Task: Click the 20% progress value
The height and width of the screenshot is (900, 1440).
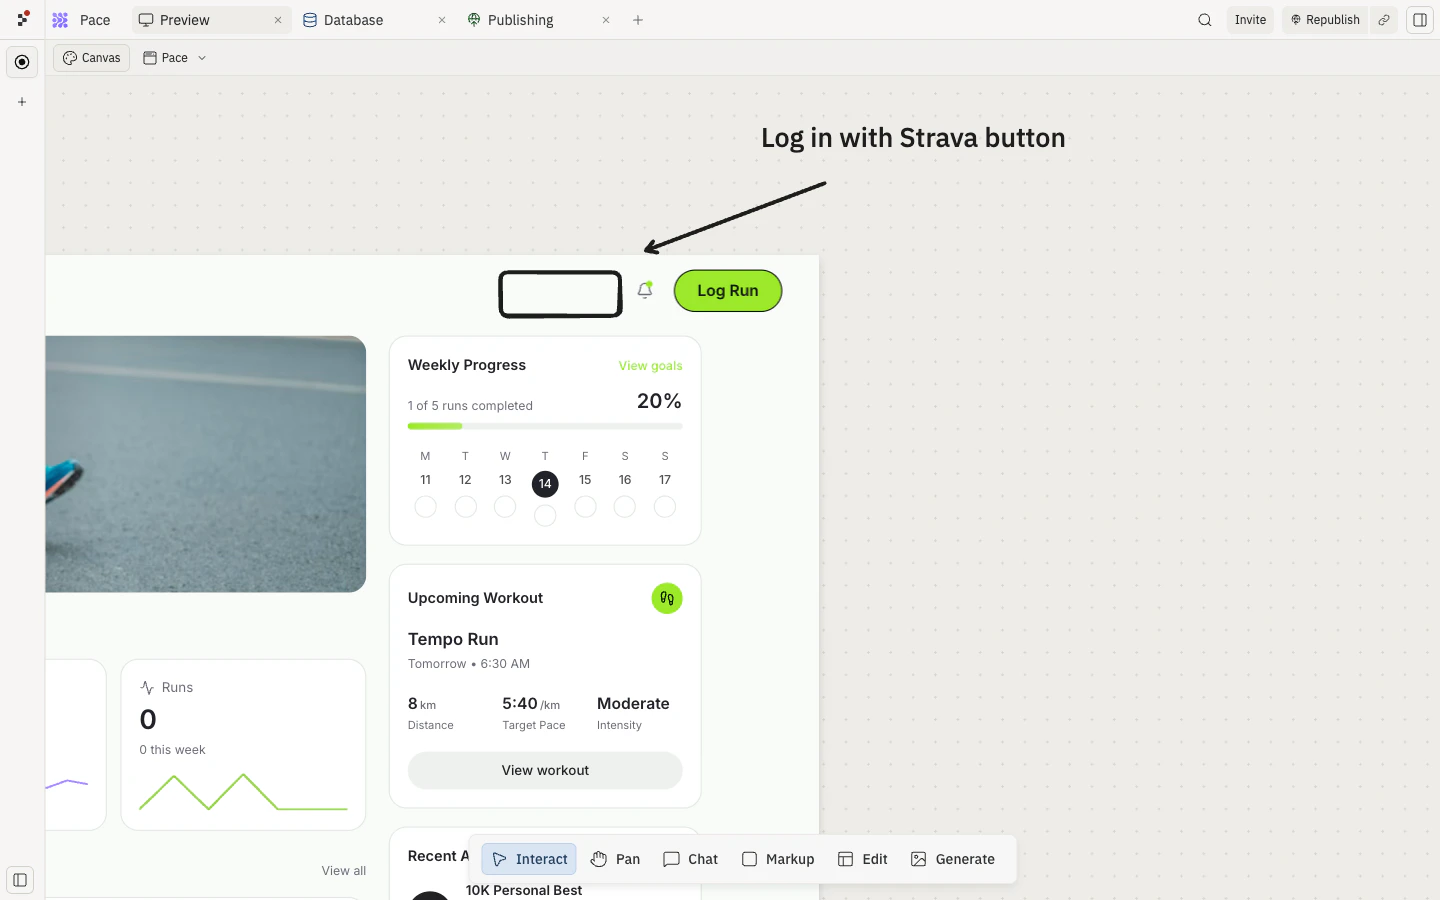Action: click(659, 401)
